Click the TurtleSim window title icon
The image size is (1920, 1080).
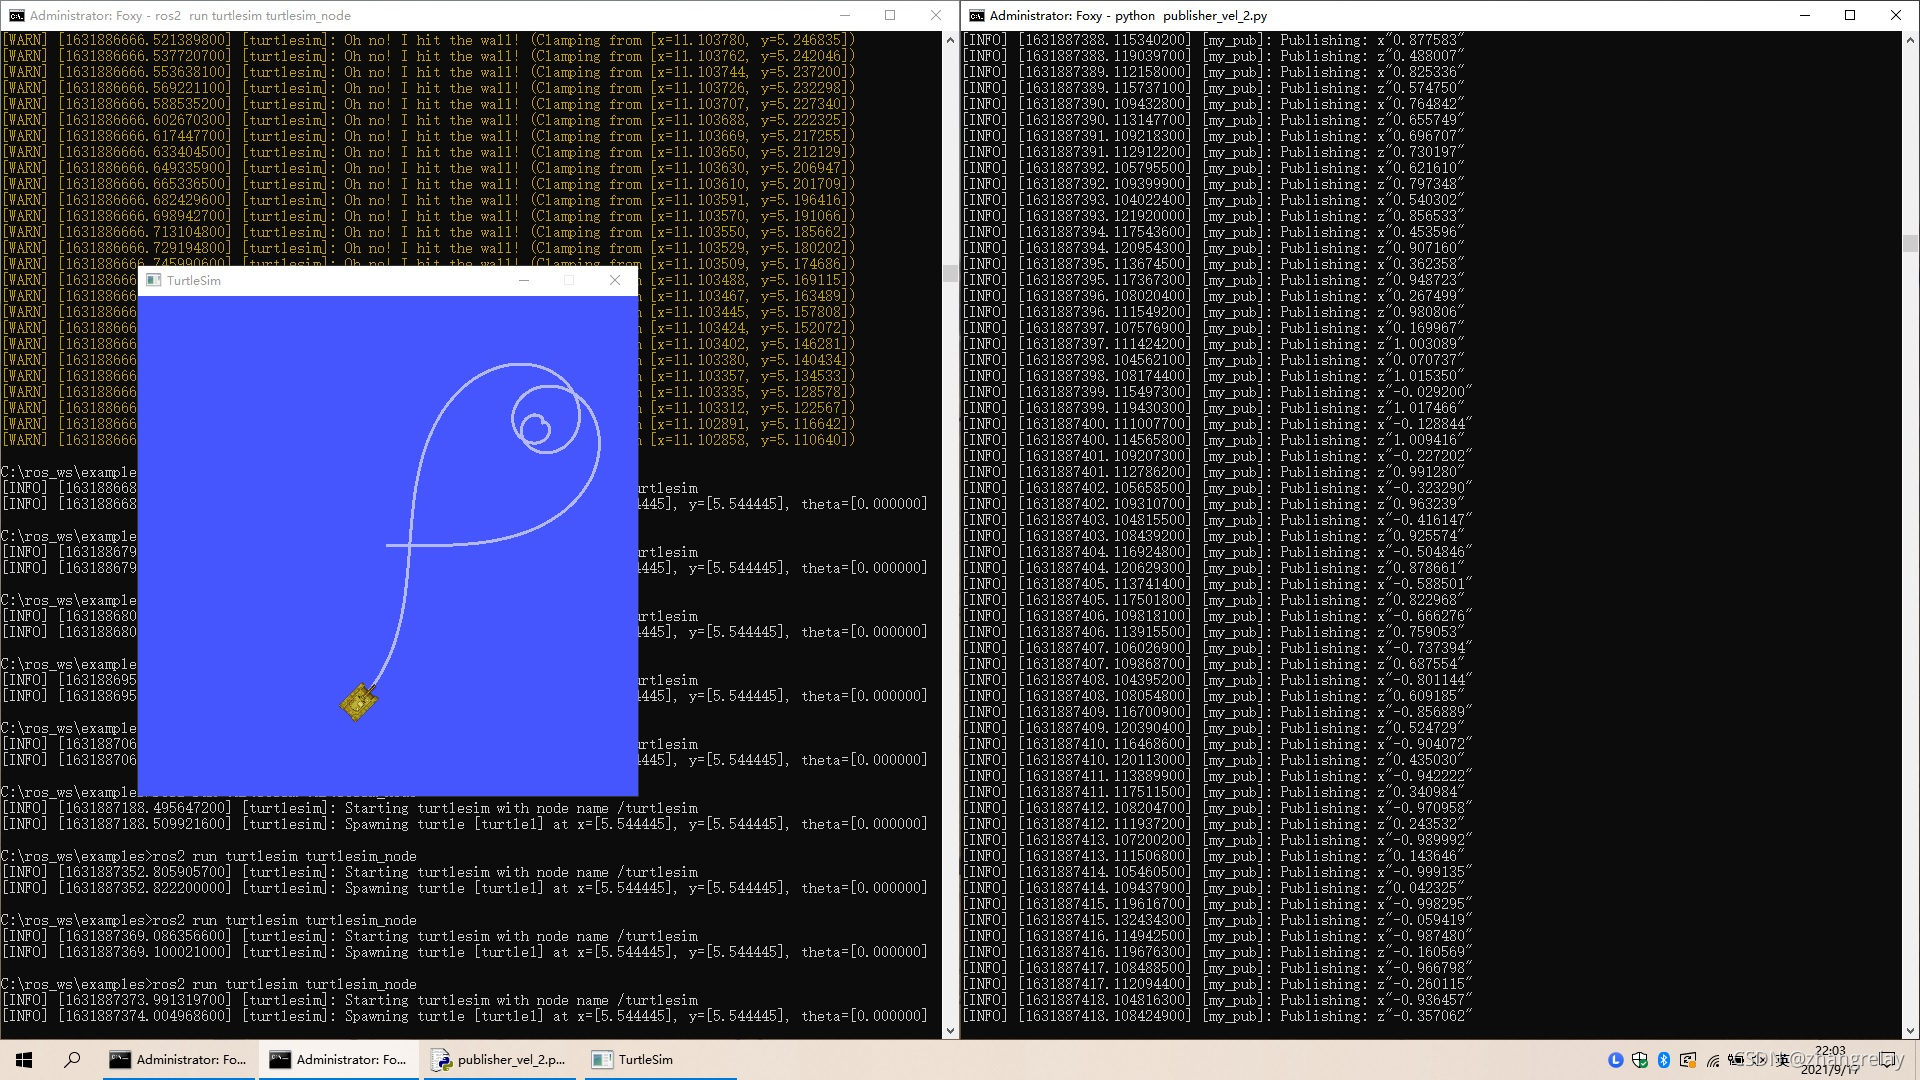(x=154, y=280)
